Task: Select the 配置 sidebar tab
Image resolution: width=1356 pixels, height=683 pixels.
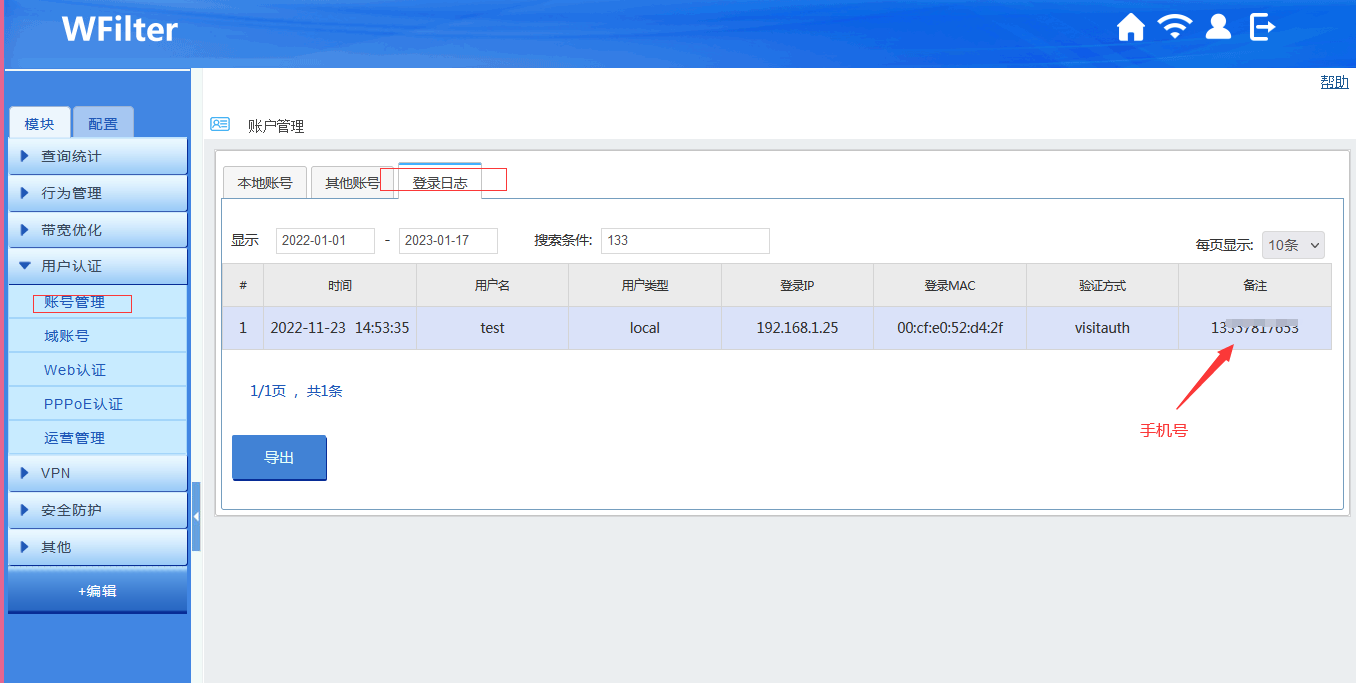Action: tap(103, 124)
